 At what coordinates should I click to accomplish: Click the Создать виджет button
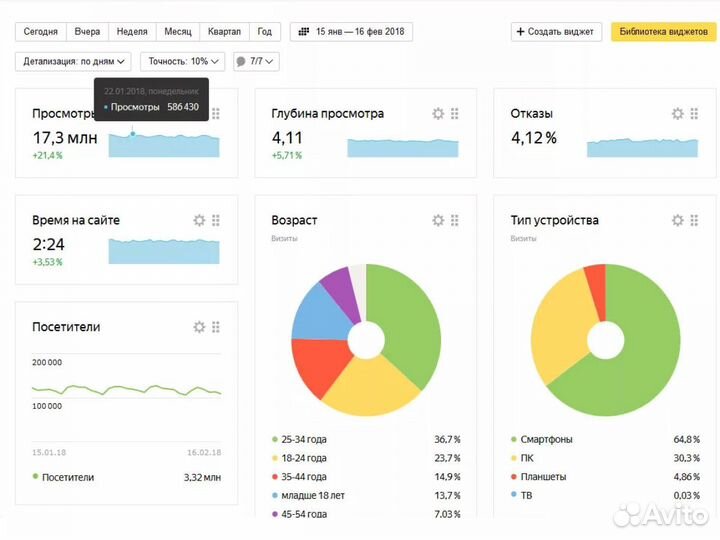coord(557,32)
